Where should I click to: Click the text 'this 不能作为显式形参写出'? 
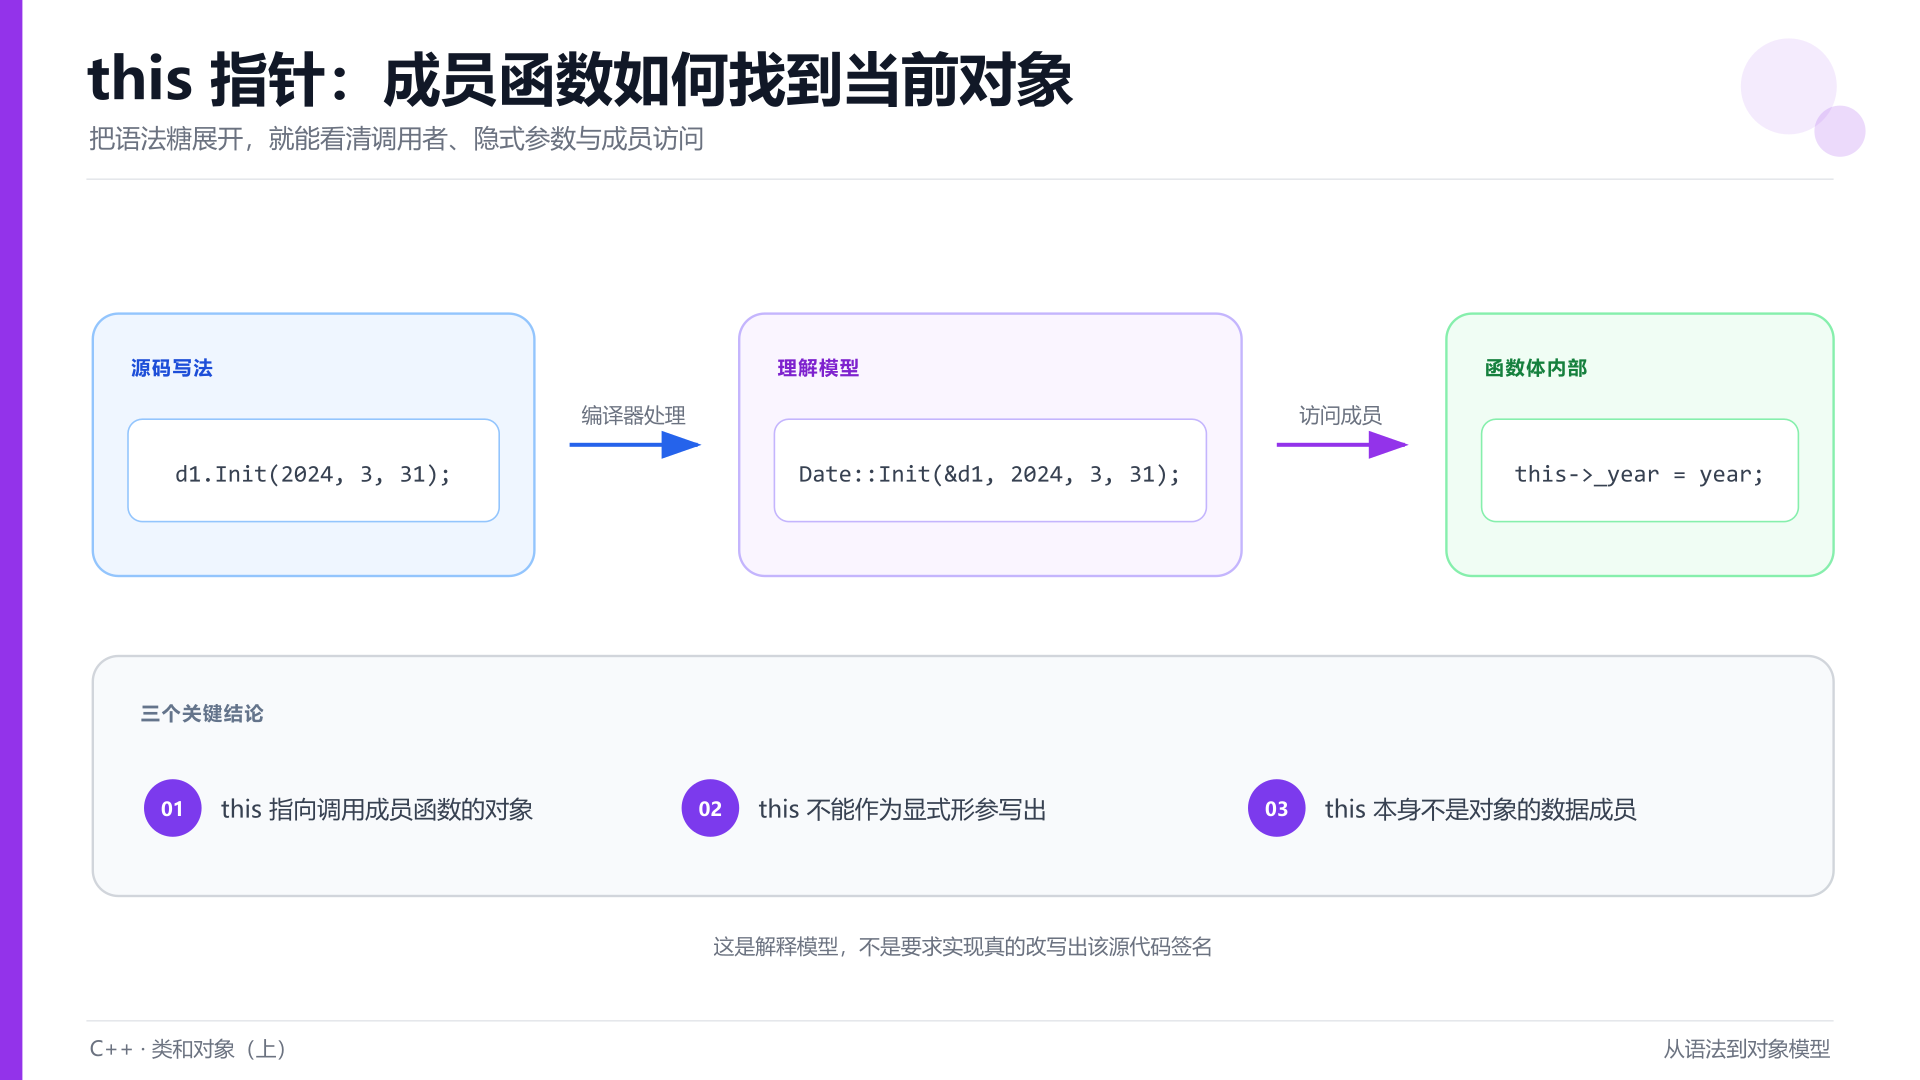[902, 809]
